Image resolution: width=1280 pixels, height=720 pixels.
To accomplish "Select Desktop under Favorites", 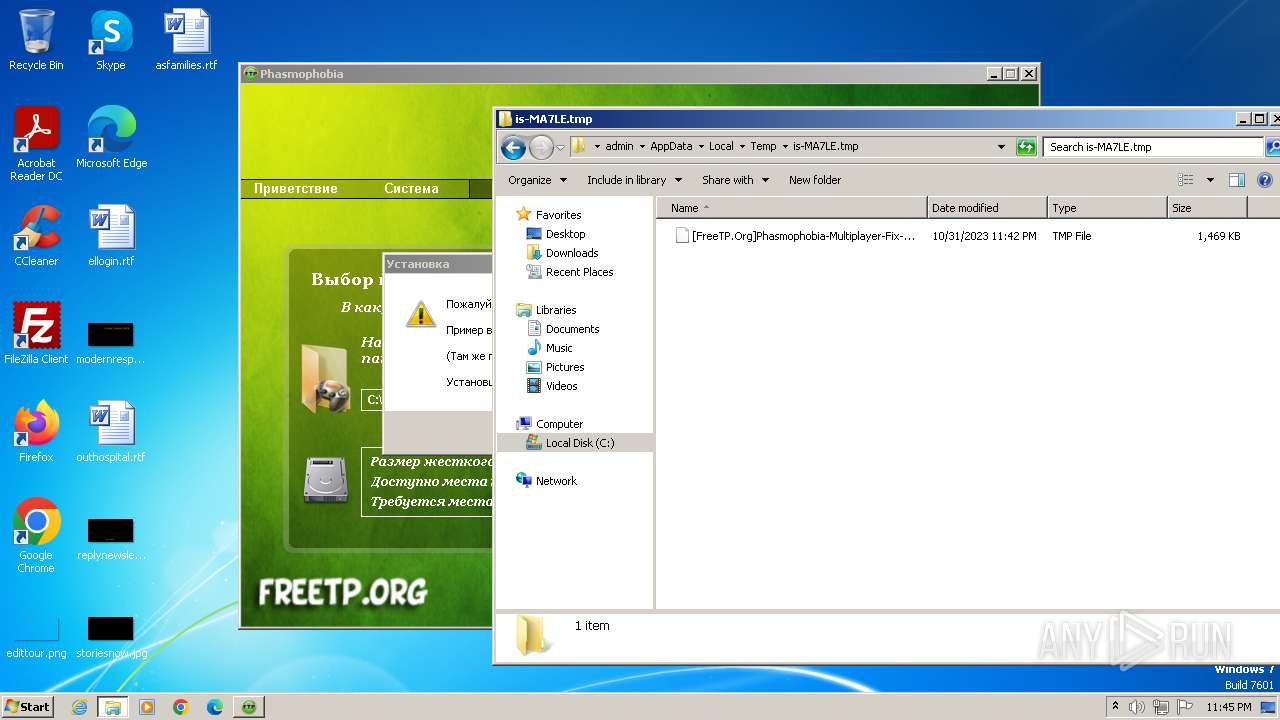I will pyautogui.click(x=565, y=234).
